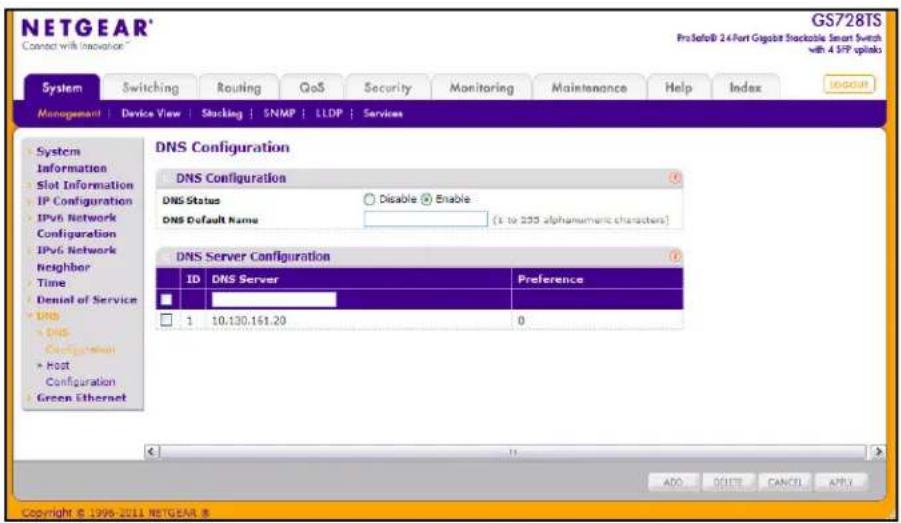Check the box for DNS server 10.130.161.20
The width and height of the screenshot is (901, 523).
[166, 320]
